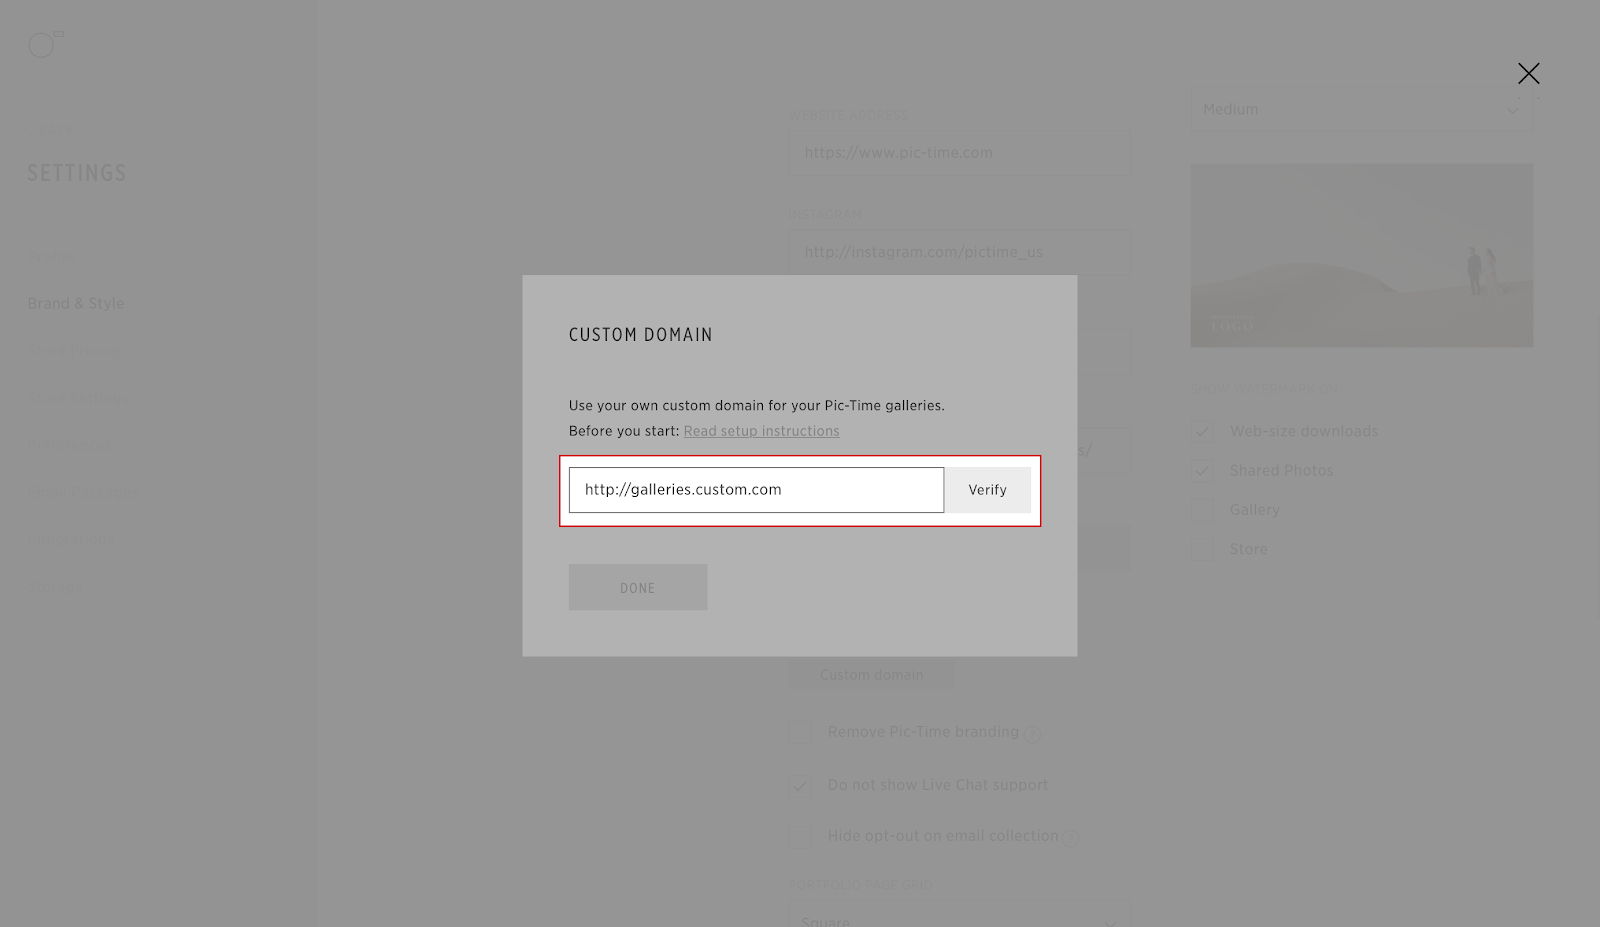Click the info icon next to Remove Pic-Time branding
Viewport: 1600px width, 927px height.
tap(1034, 732)
